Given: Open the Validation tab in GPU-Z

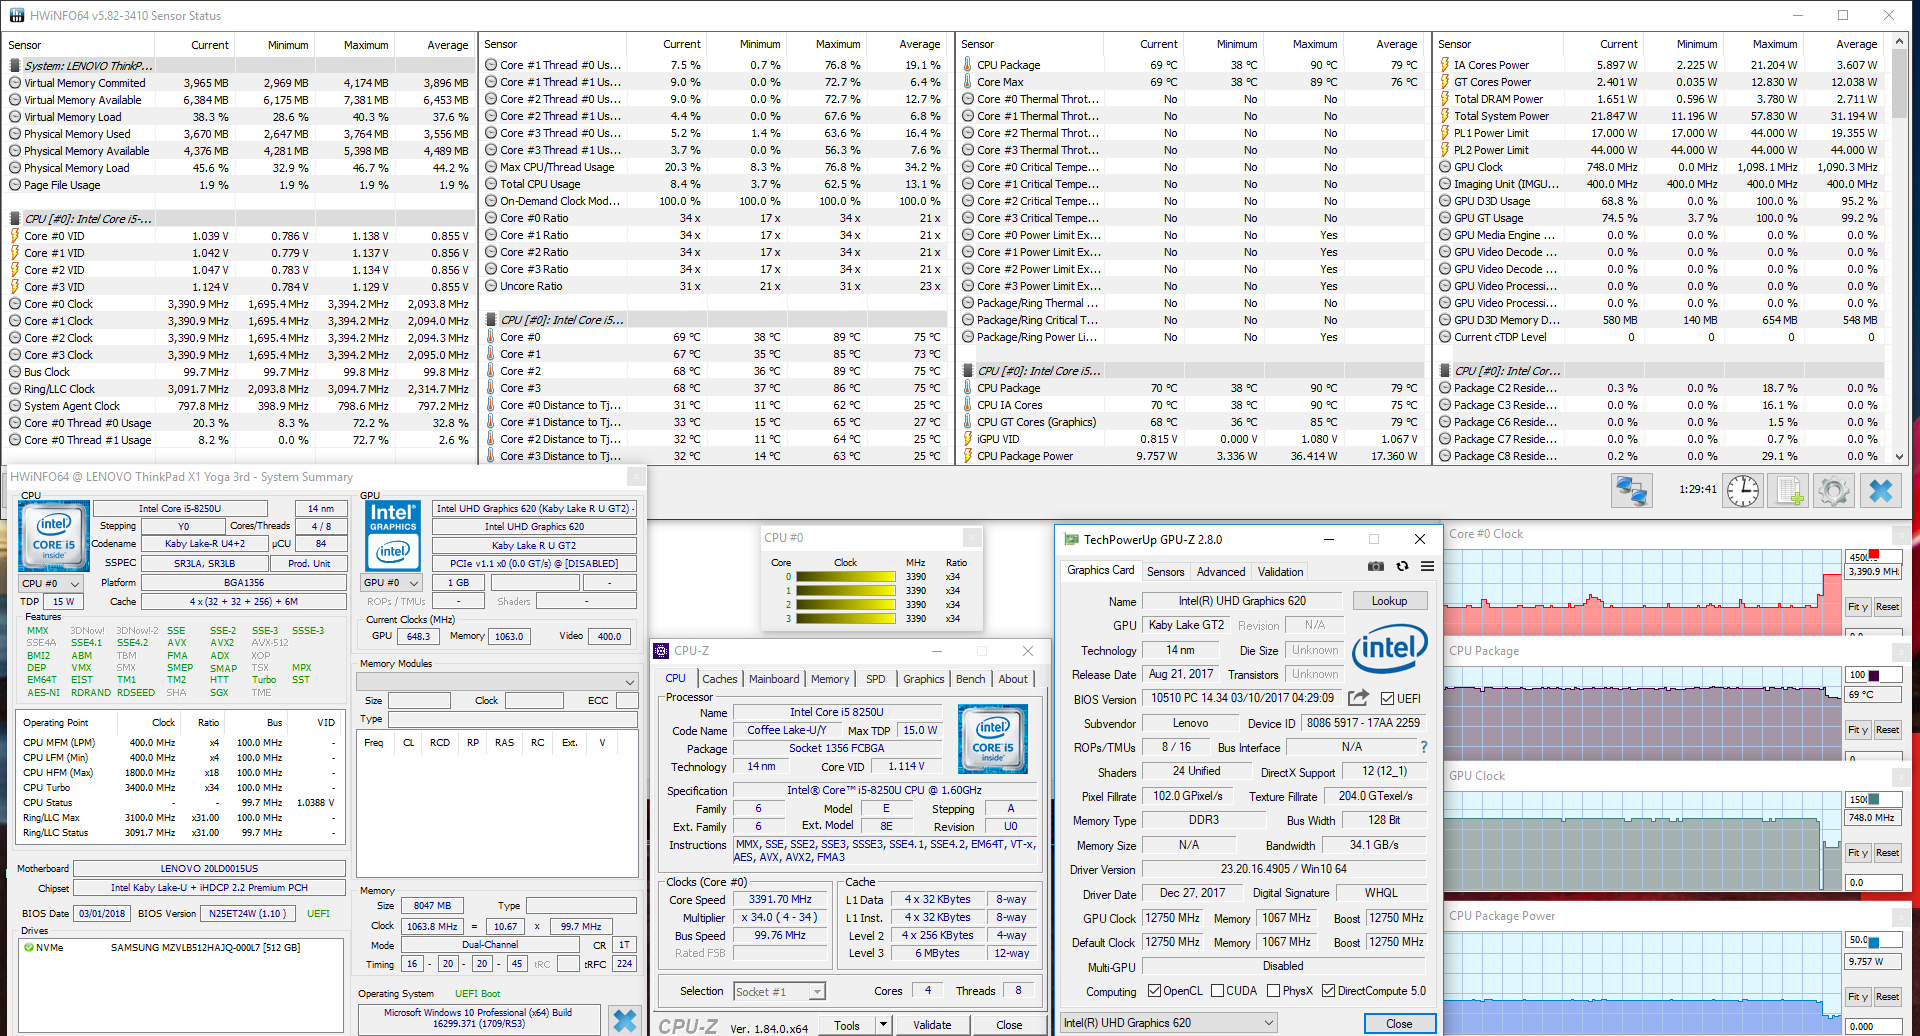Looking at the screenshot, I should point(1280,572).
